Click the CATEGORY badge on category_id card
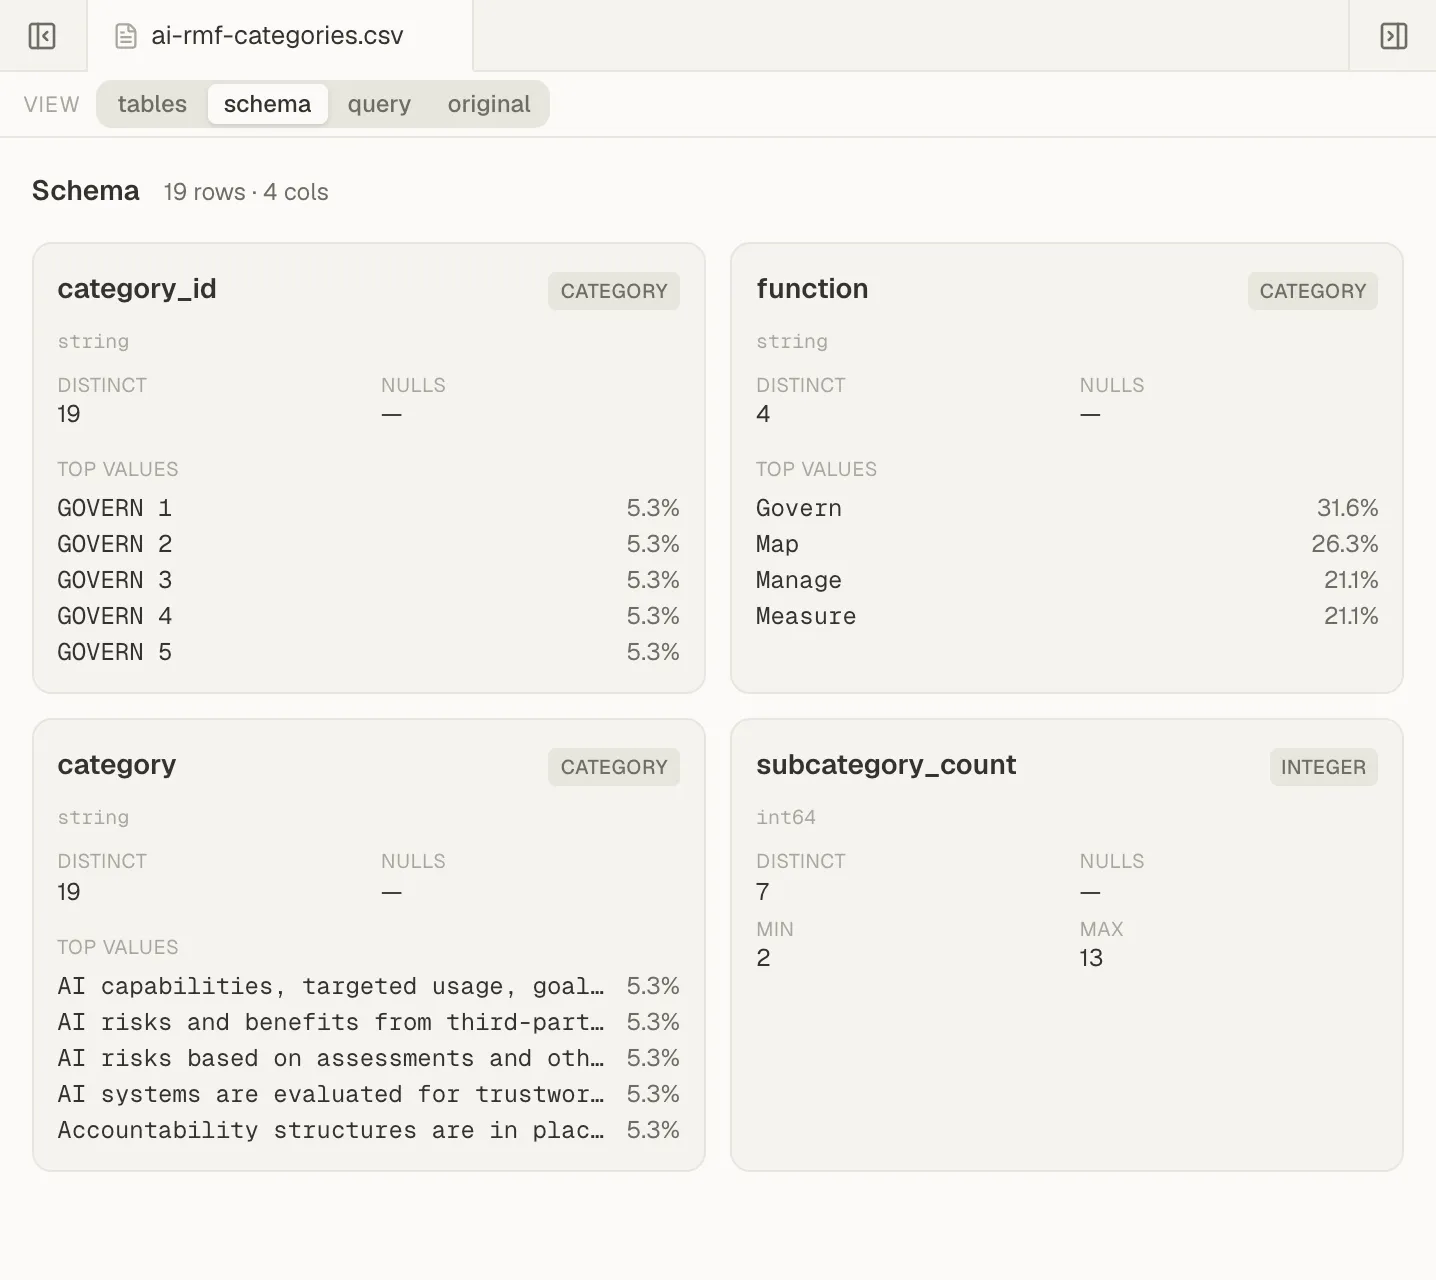 (614, 291)
